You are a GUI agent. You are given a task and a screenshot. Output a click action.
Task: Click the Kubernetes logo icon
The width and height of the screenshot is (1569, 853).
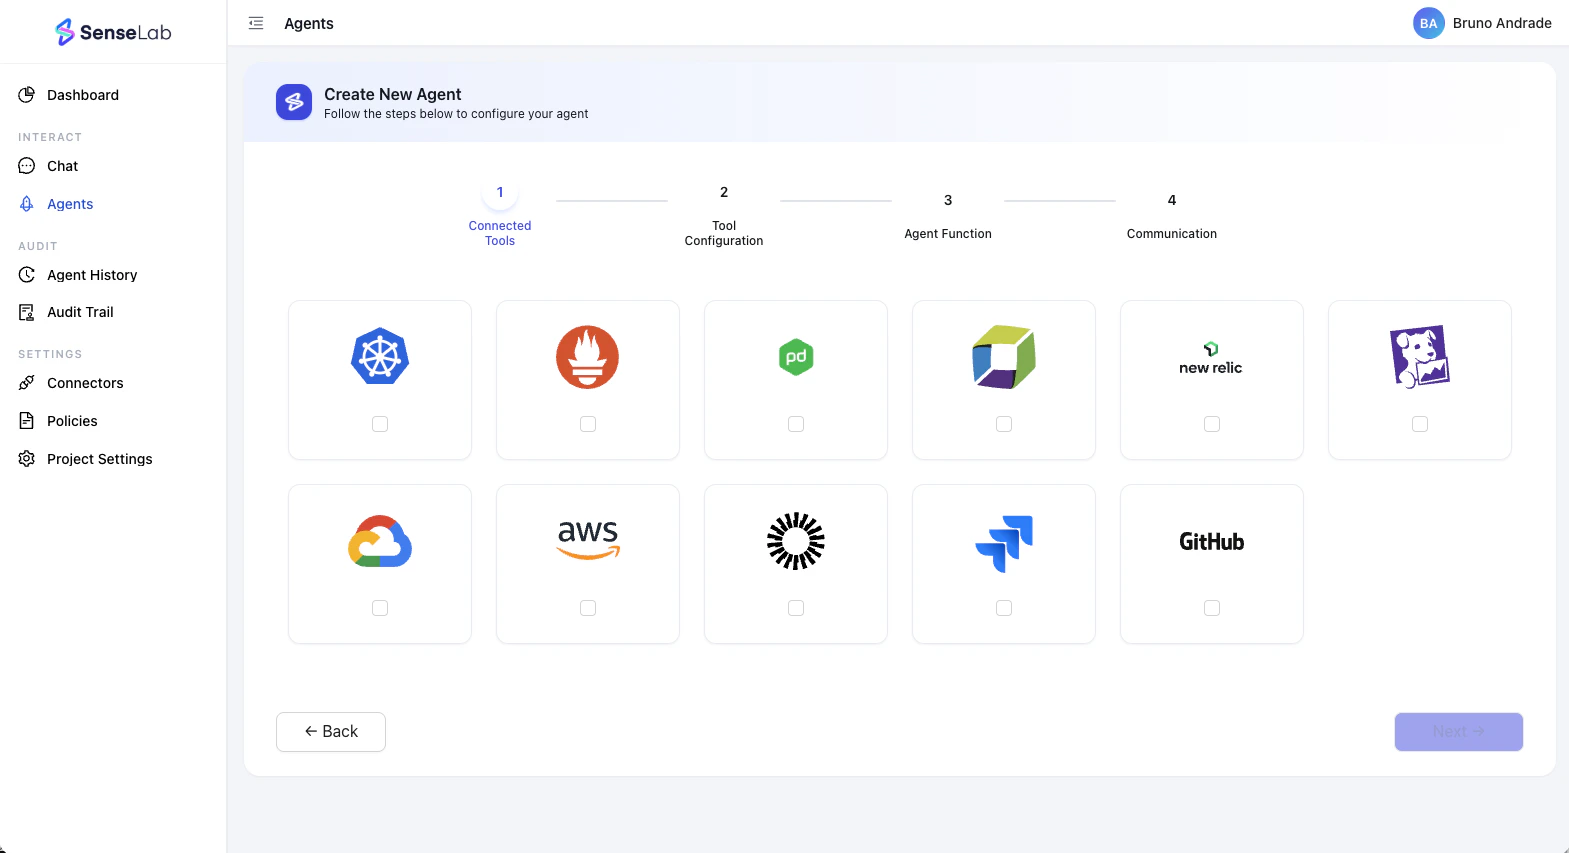(380, 356)
